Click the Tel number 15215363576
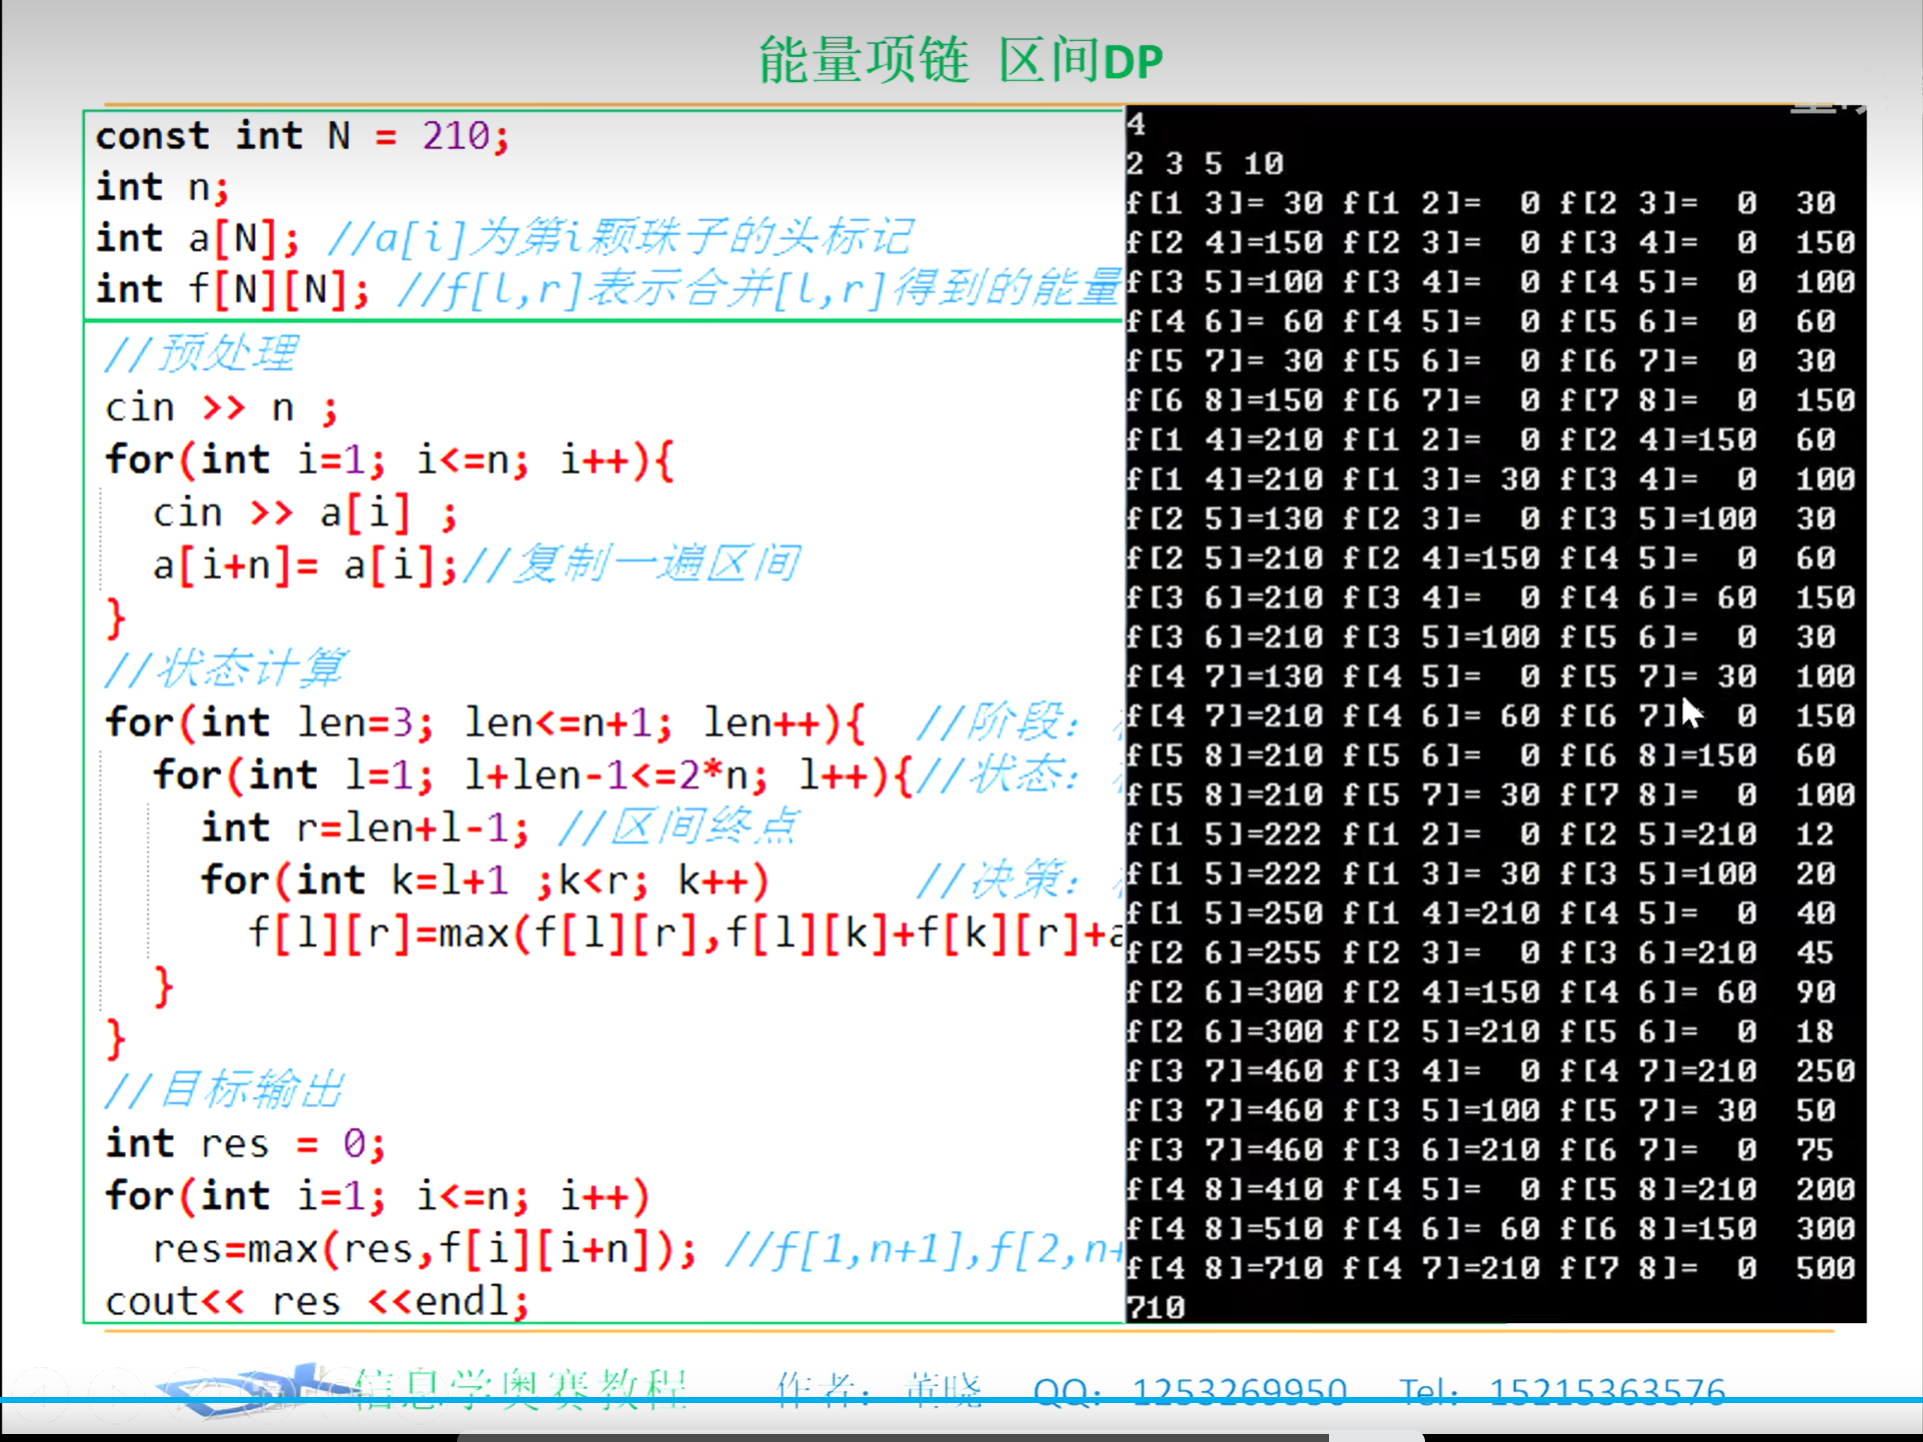The image size is (1923, 1442). click(x=1606, y=1390)
